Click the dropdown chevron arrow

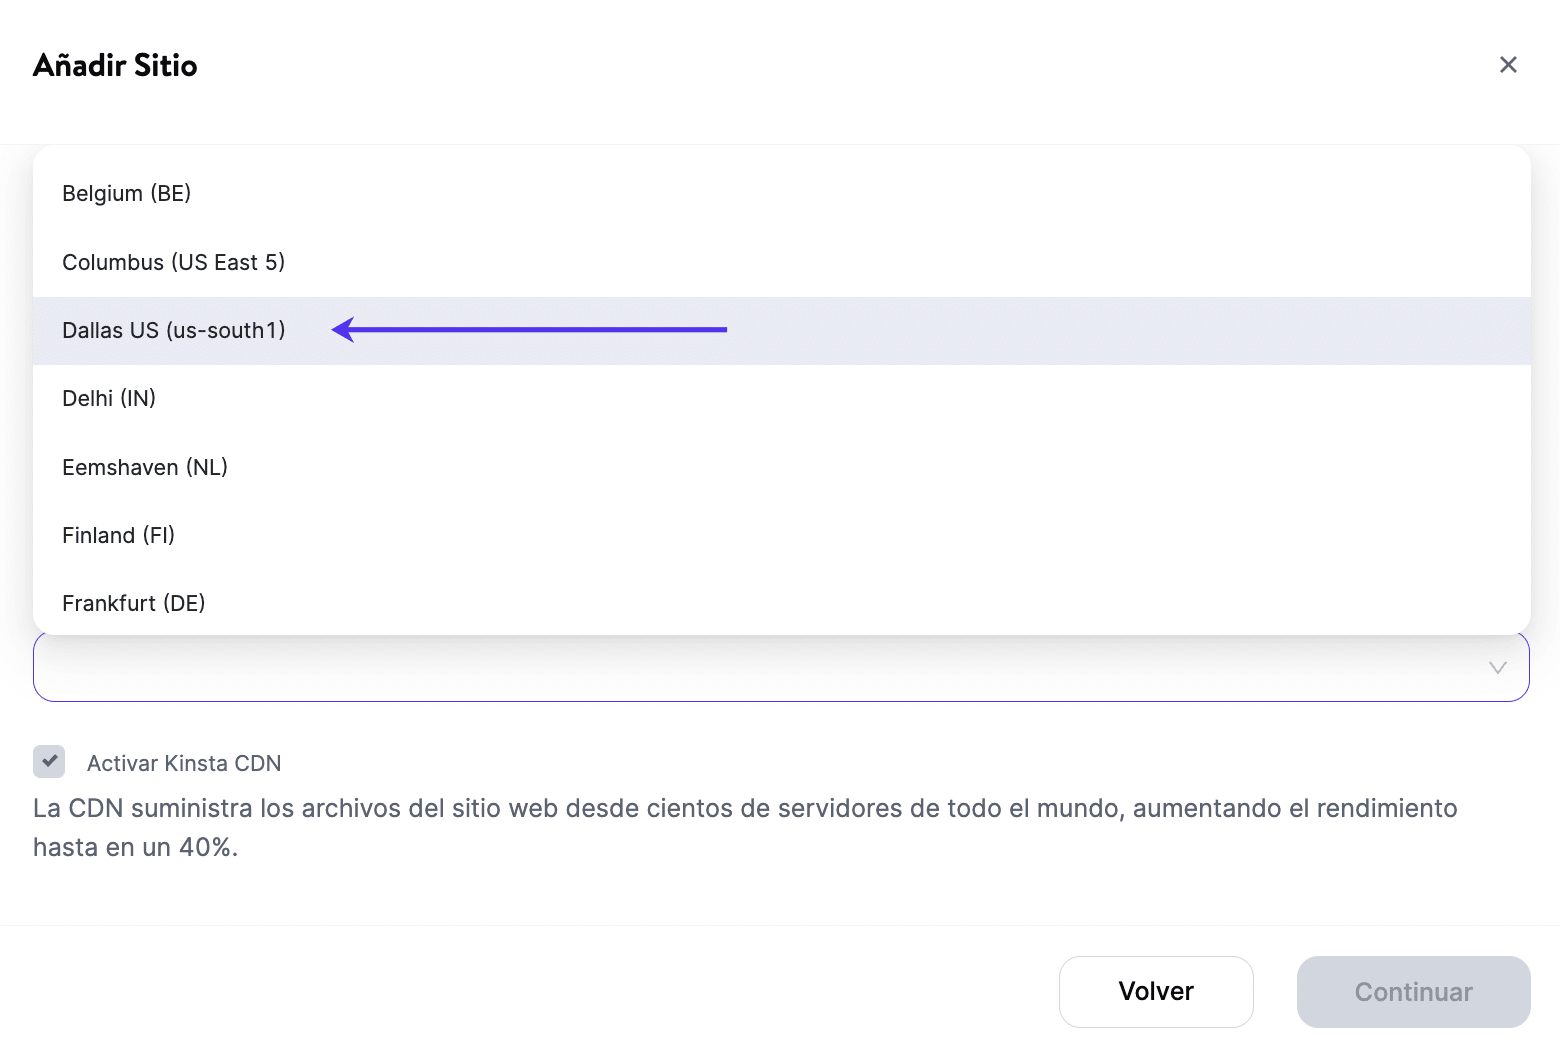tap(1497, 668)
